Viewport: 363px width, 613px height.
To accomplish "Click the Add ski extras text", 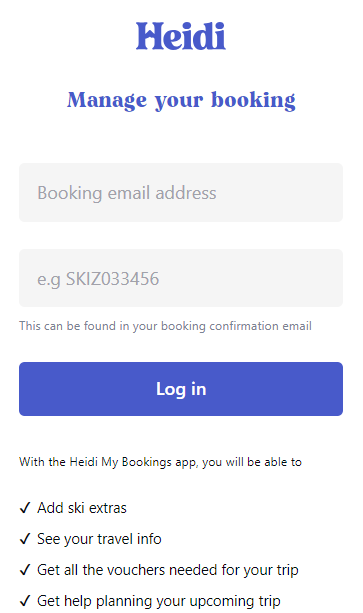I will pyautogui.click(x=82, y=508).
